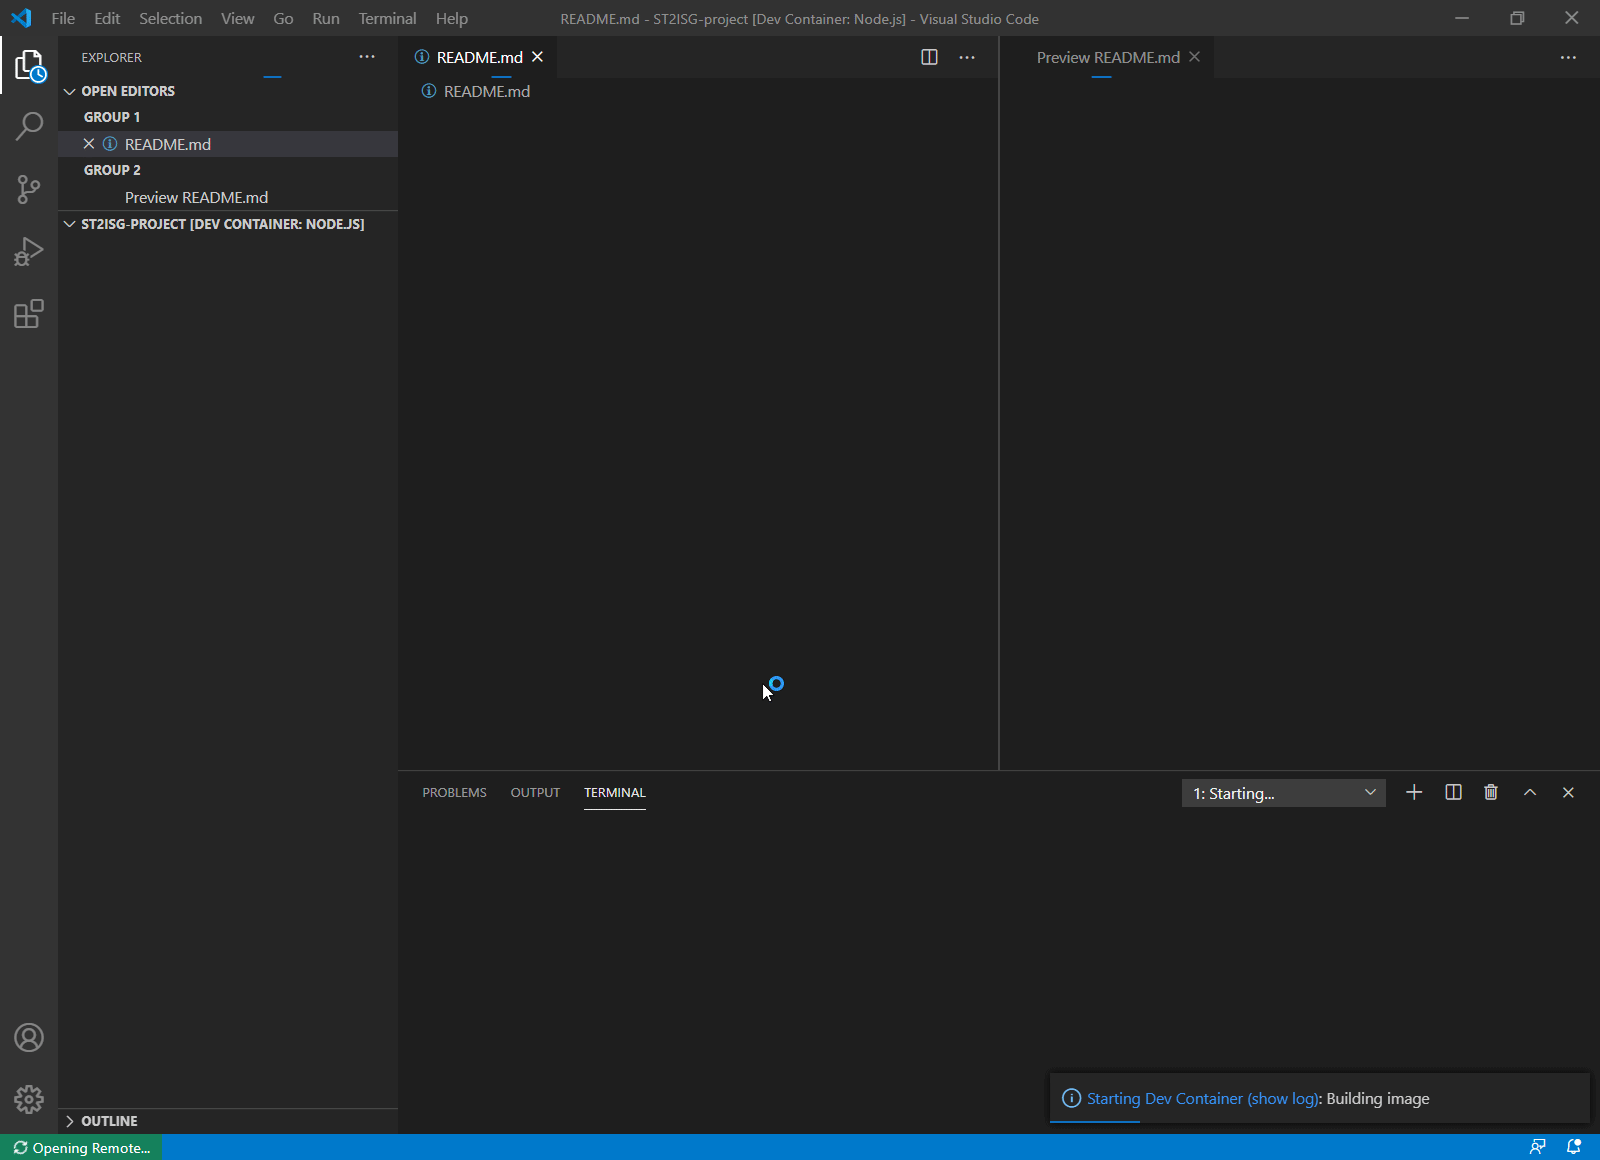
Task: Open the Run and Debug view
Action: (x=29, y=251)
